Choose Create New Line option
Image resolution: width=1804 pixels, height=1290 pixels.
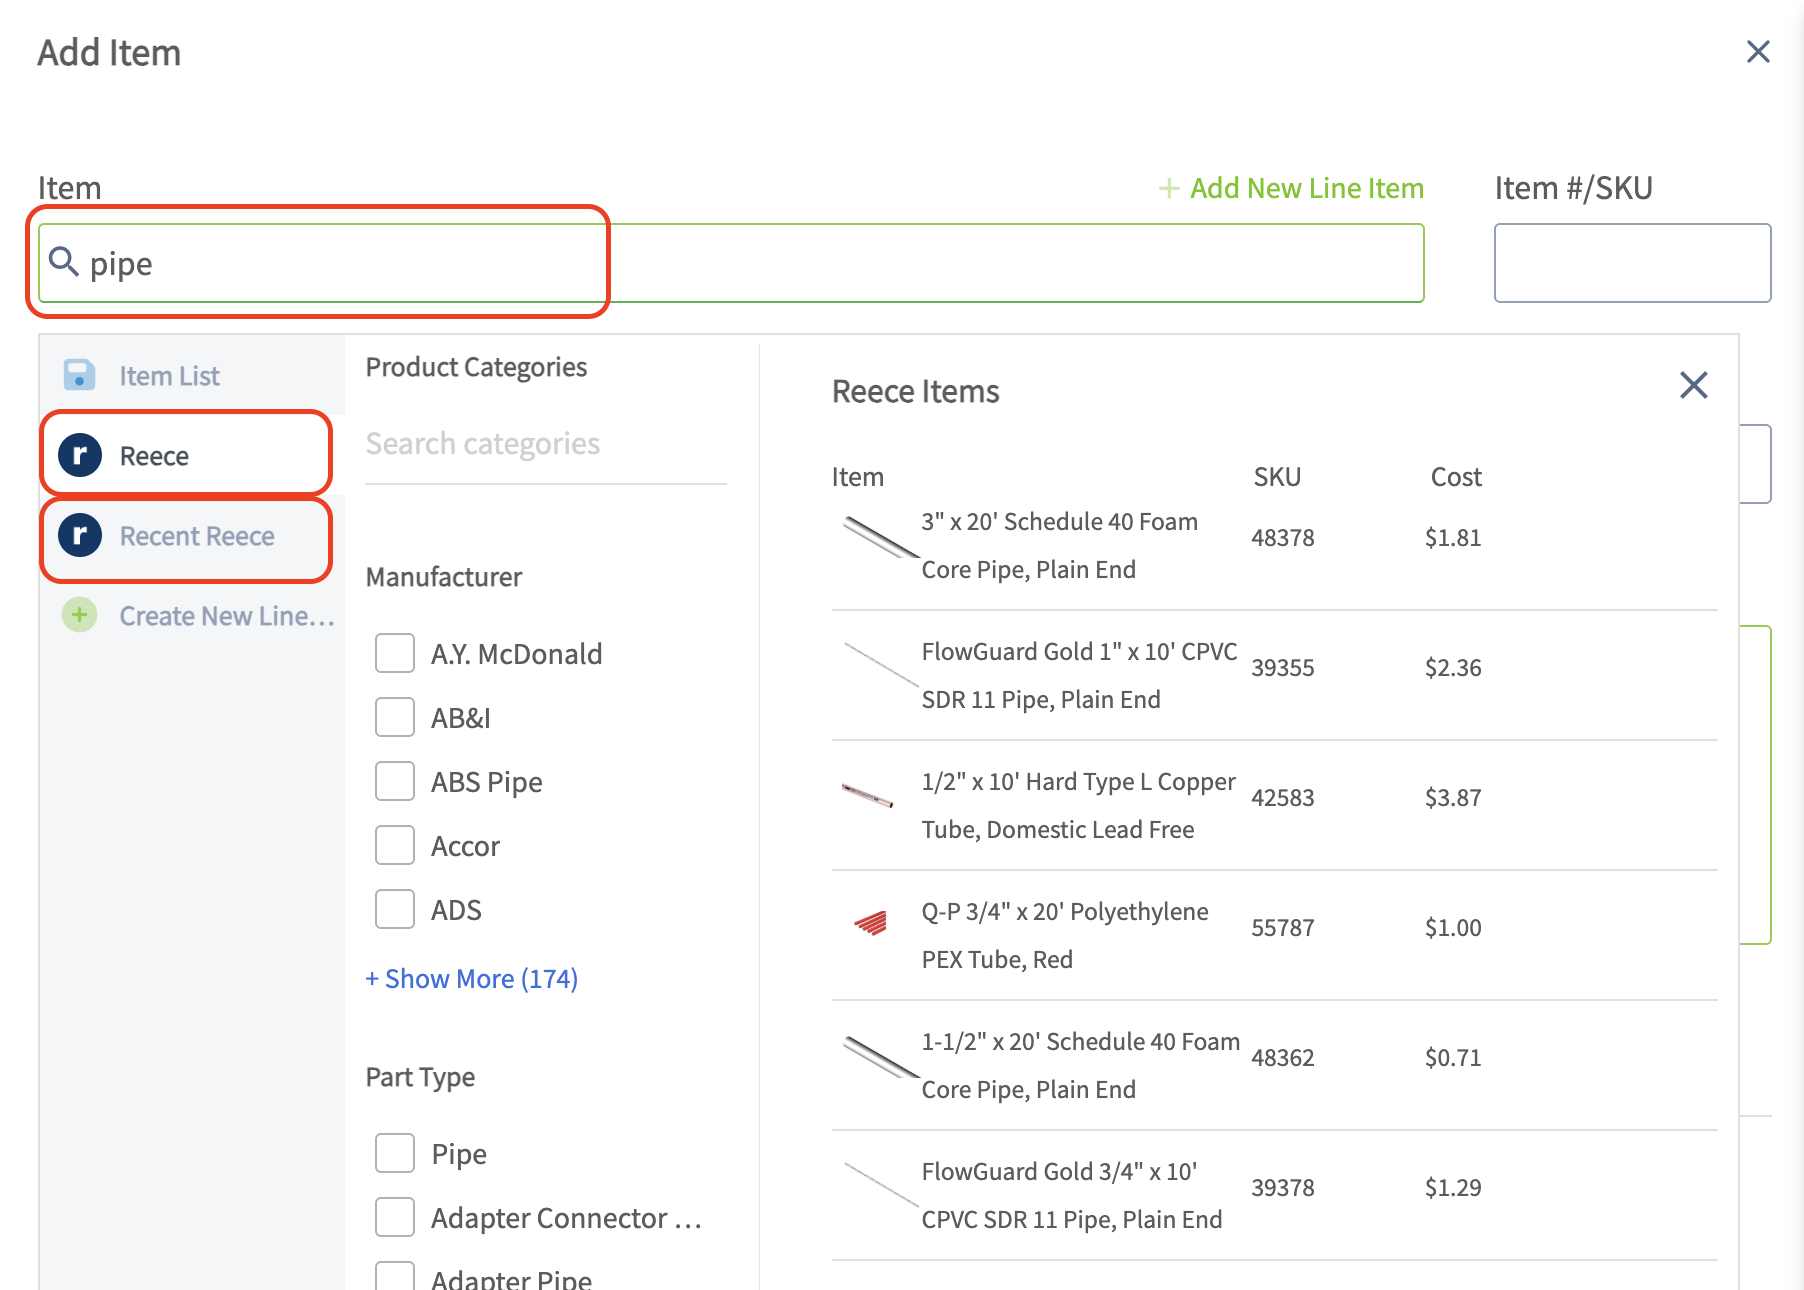(192, 615)
